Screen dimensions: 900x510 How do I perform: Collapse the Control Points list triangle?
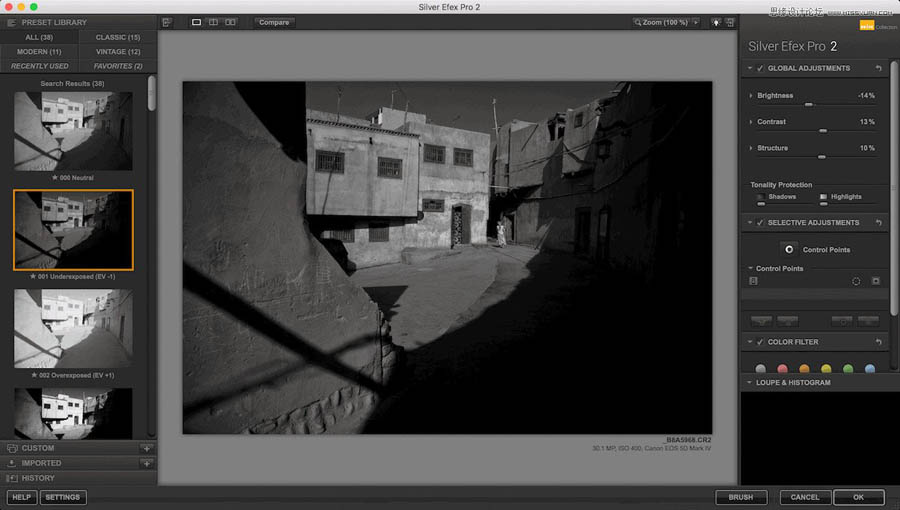tap(750, 268)
